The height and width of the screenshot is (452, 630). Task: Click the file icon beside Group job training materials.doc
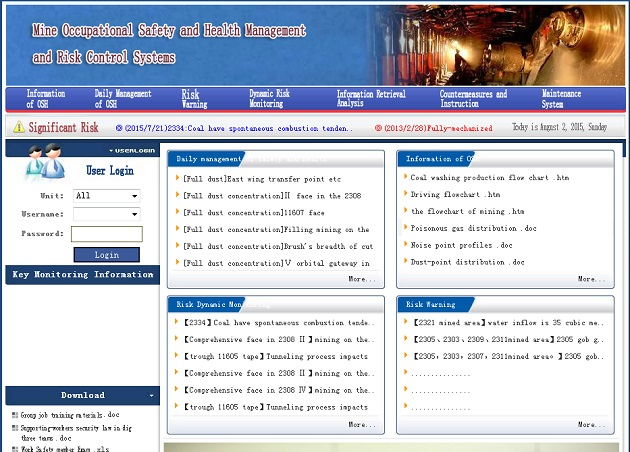point(15,415)
